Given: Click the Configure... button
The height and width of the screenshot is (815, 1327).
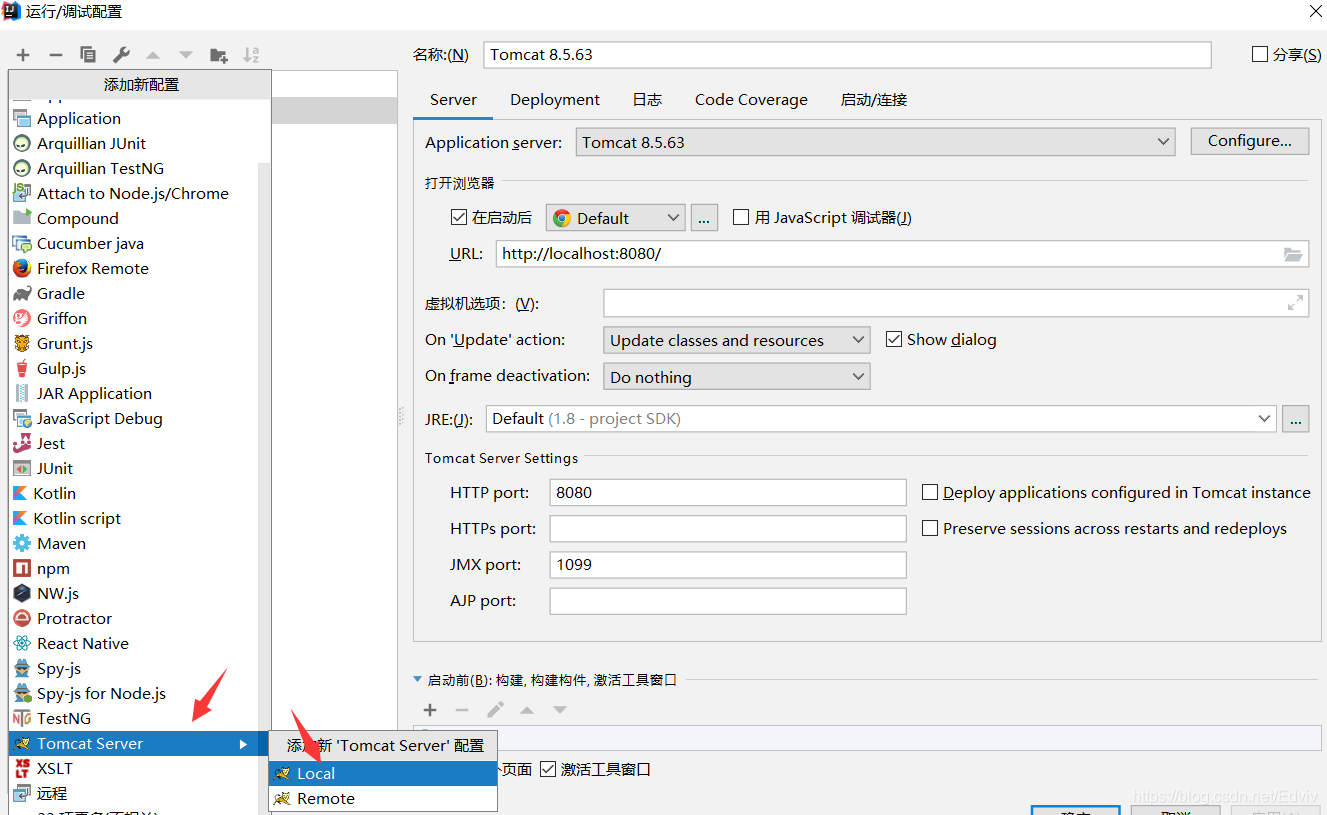Looking at the screenshot, I should (1250, 141).
